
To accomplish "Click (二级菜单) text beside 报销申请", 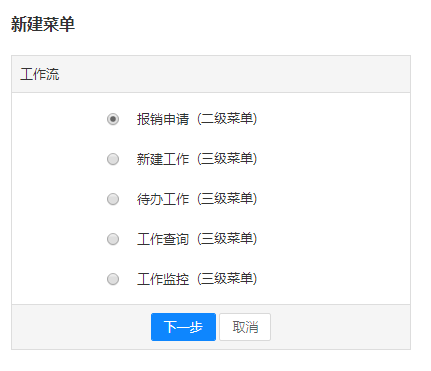I will [227, 119].
